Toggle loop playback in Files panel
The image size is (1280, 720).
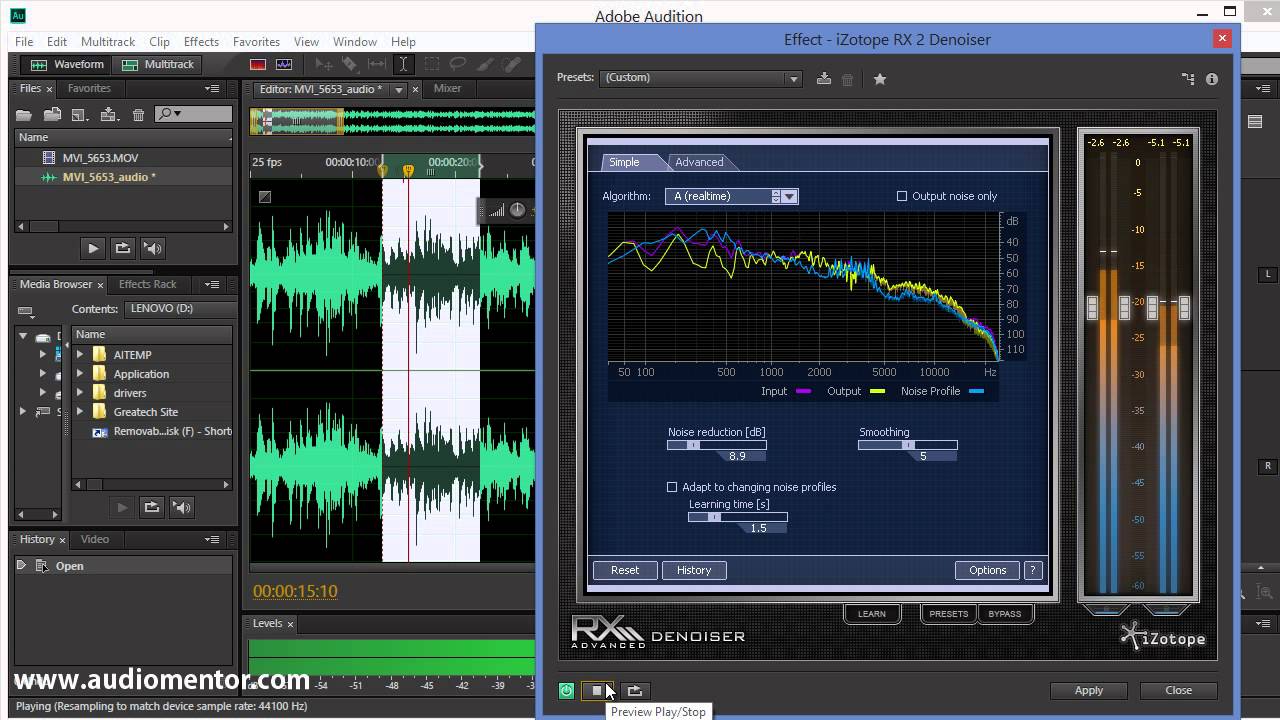122,248
